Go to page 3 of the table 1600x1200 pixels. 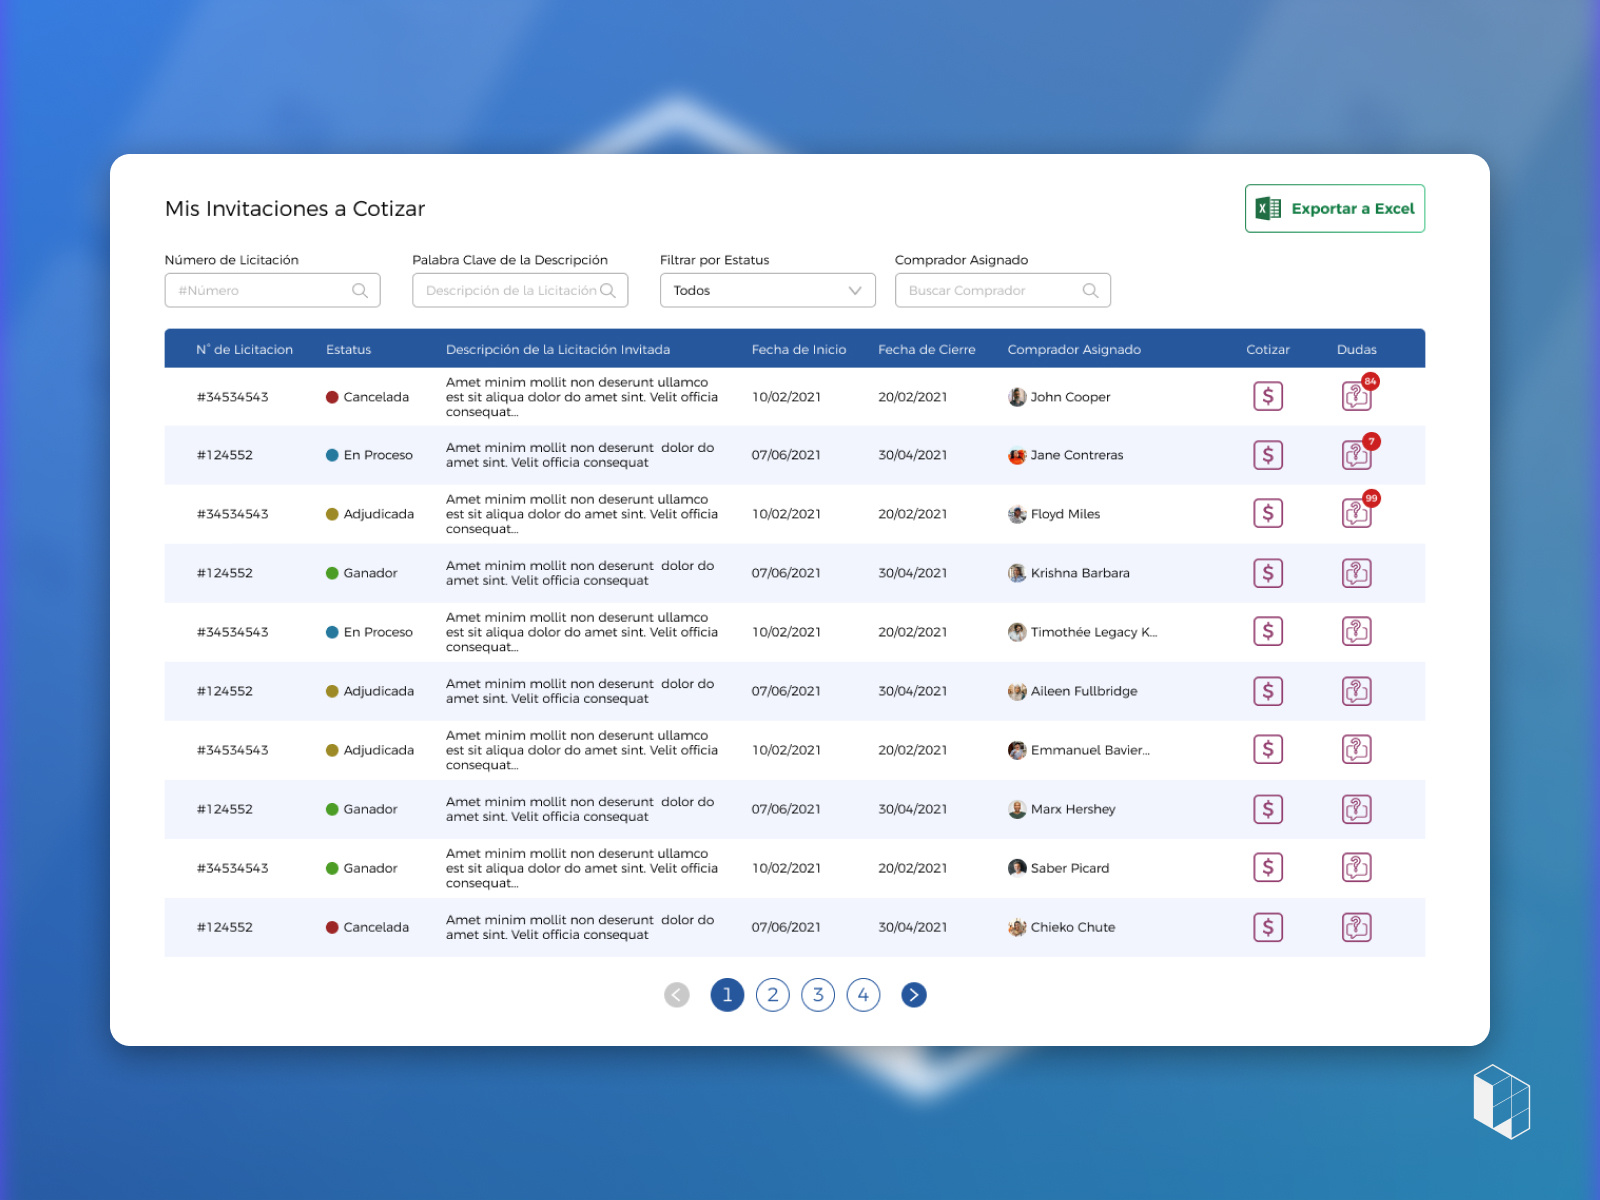818,995
